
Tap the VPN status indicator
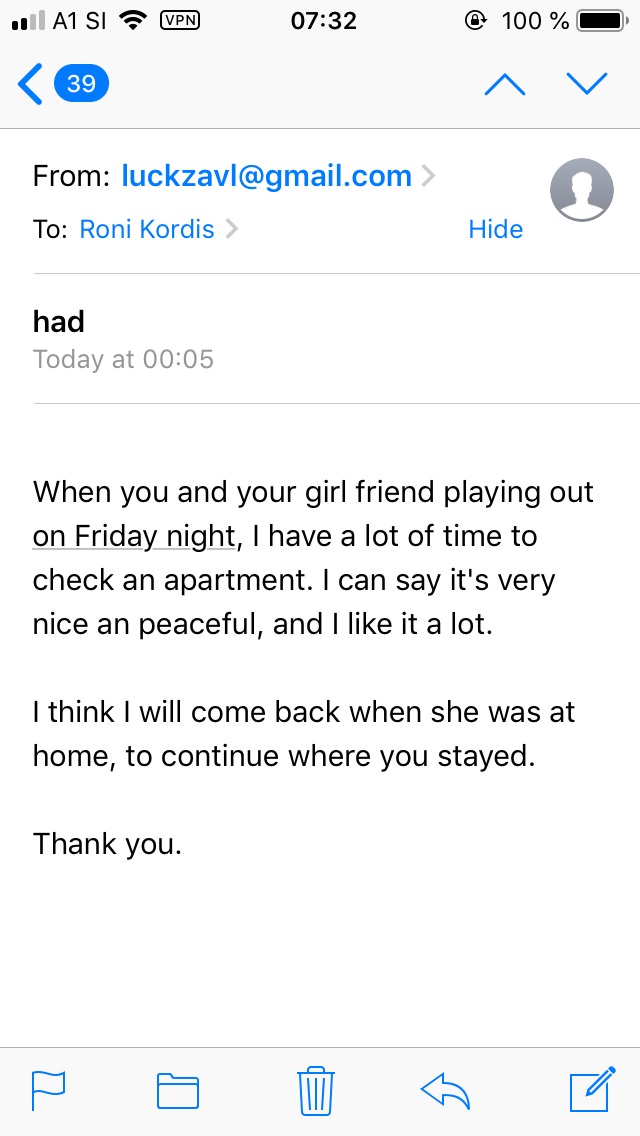pos(180,19)
